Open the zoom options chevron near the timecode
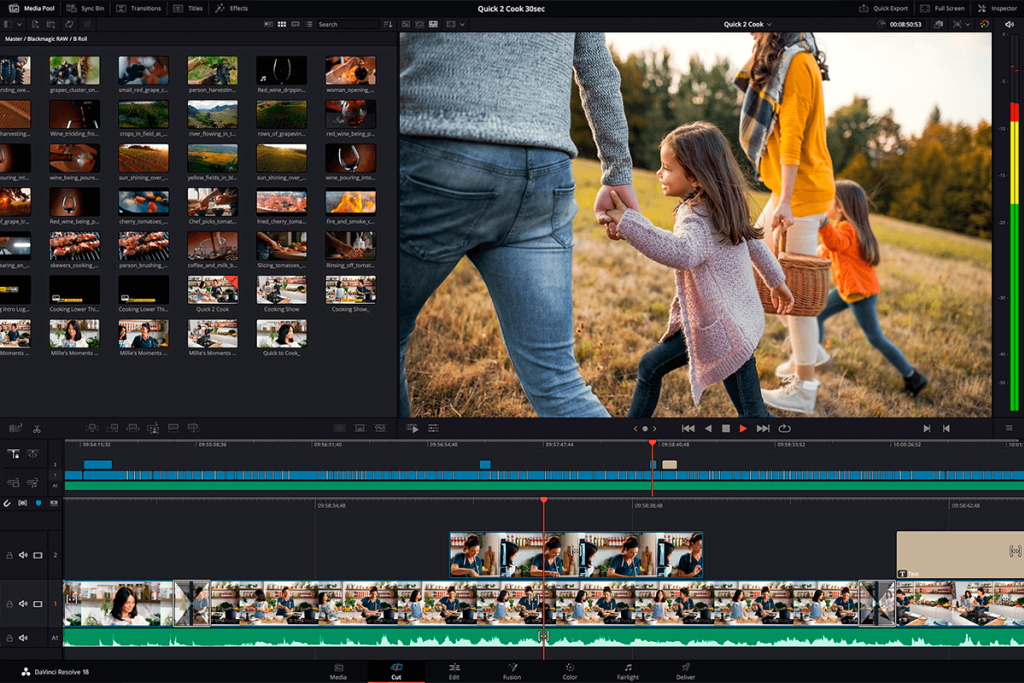 [x=967, y=24]
